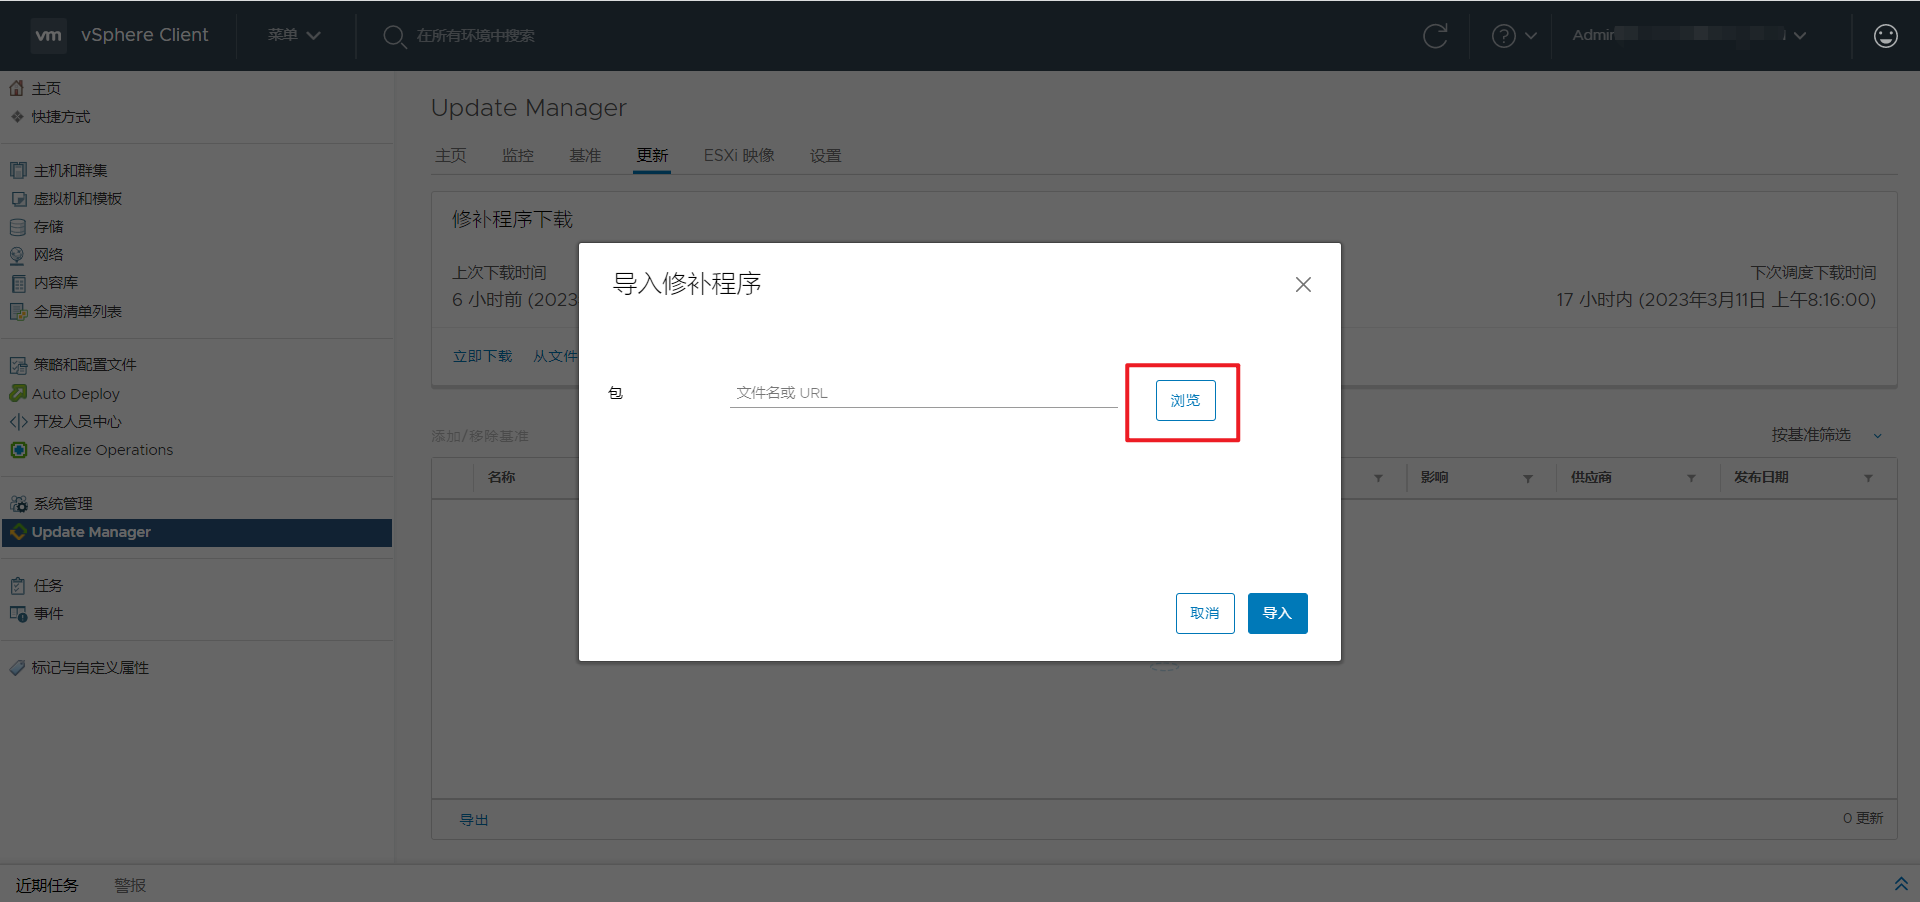This screenshot has width=1920, height=902.
Task: Click the 主页 home icon in sidebar
Action: point(17,88)
